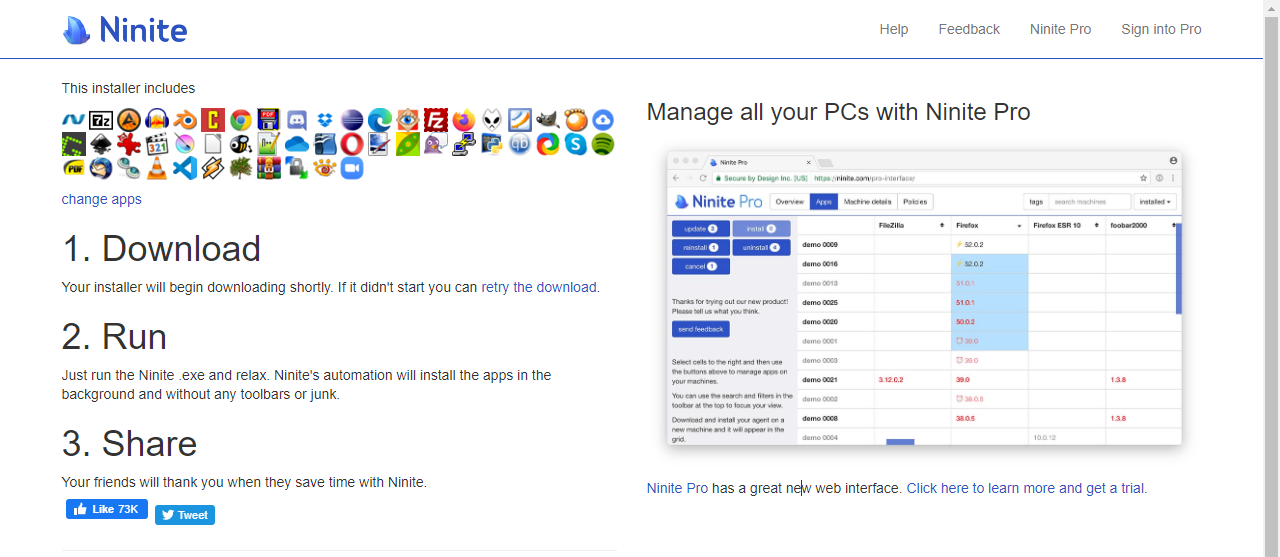This screenshot has height=557, width=1280.
Task: Click the Microsoft Edge icon
Action: tap(380, 120)
